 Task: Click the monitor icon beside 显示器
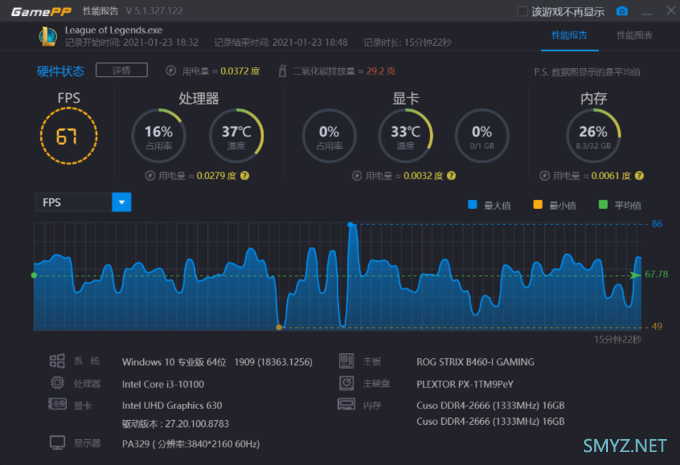coord(57,443)
